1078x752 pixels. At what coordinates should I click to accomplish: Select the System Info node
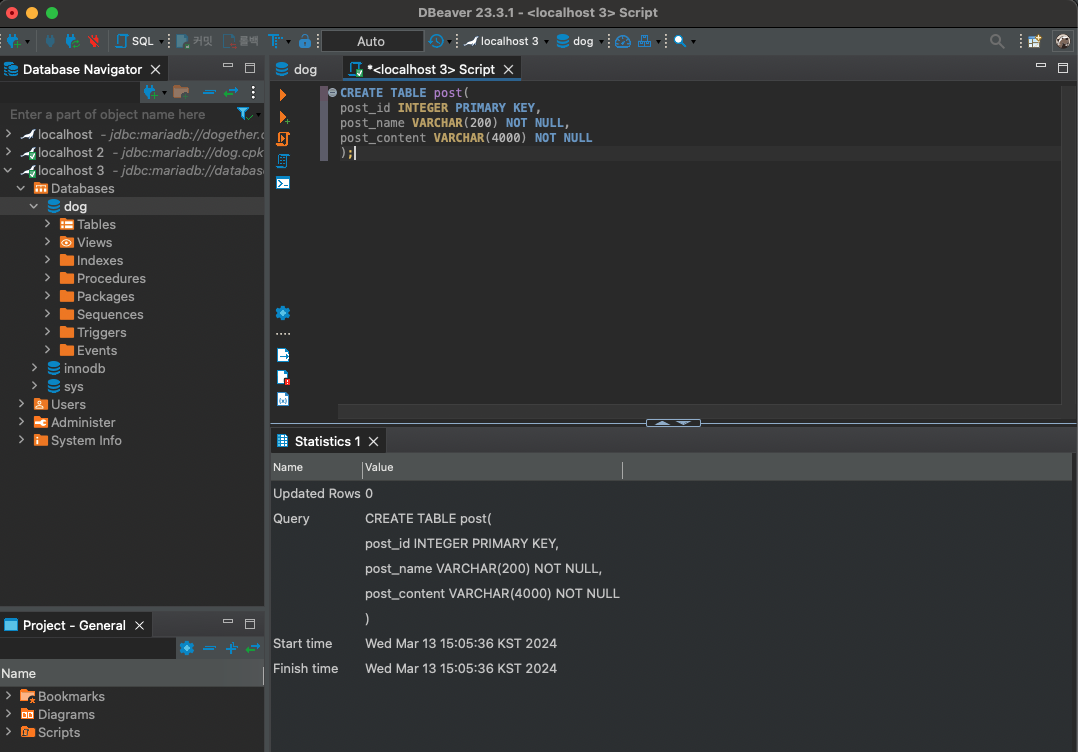coord(78,441)
